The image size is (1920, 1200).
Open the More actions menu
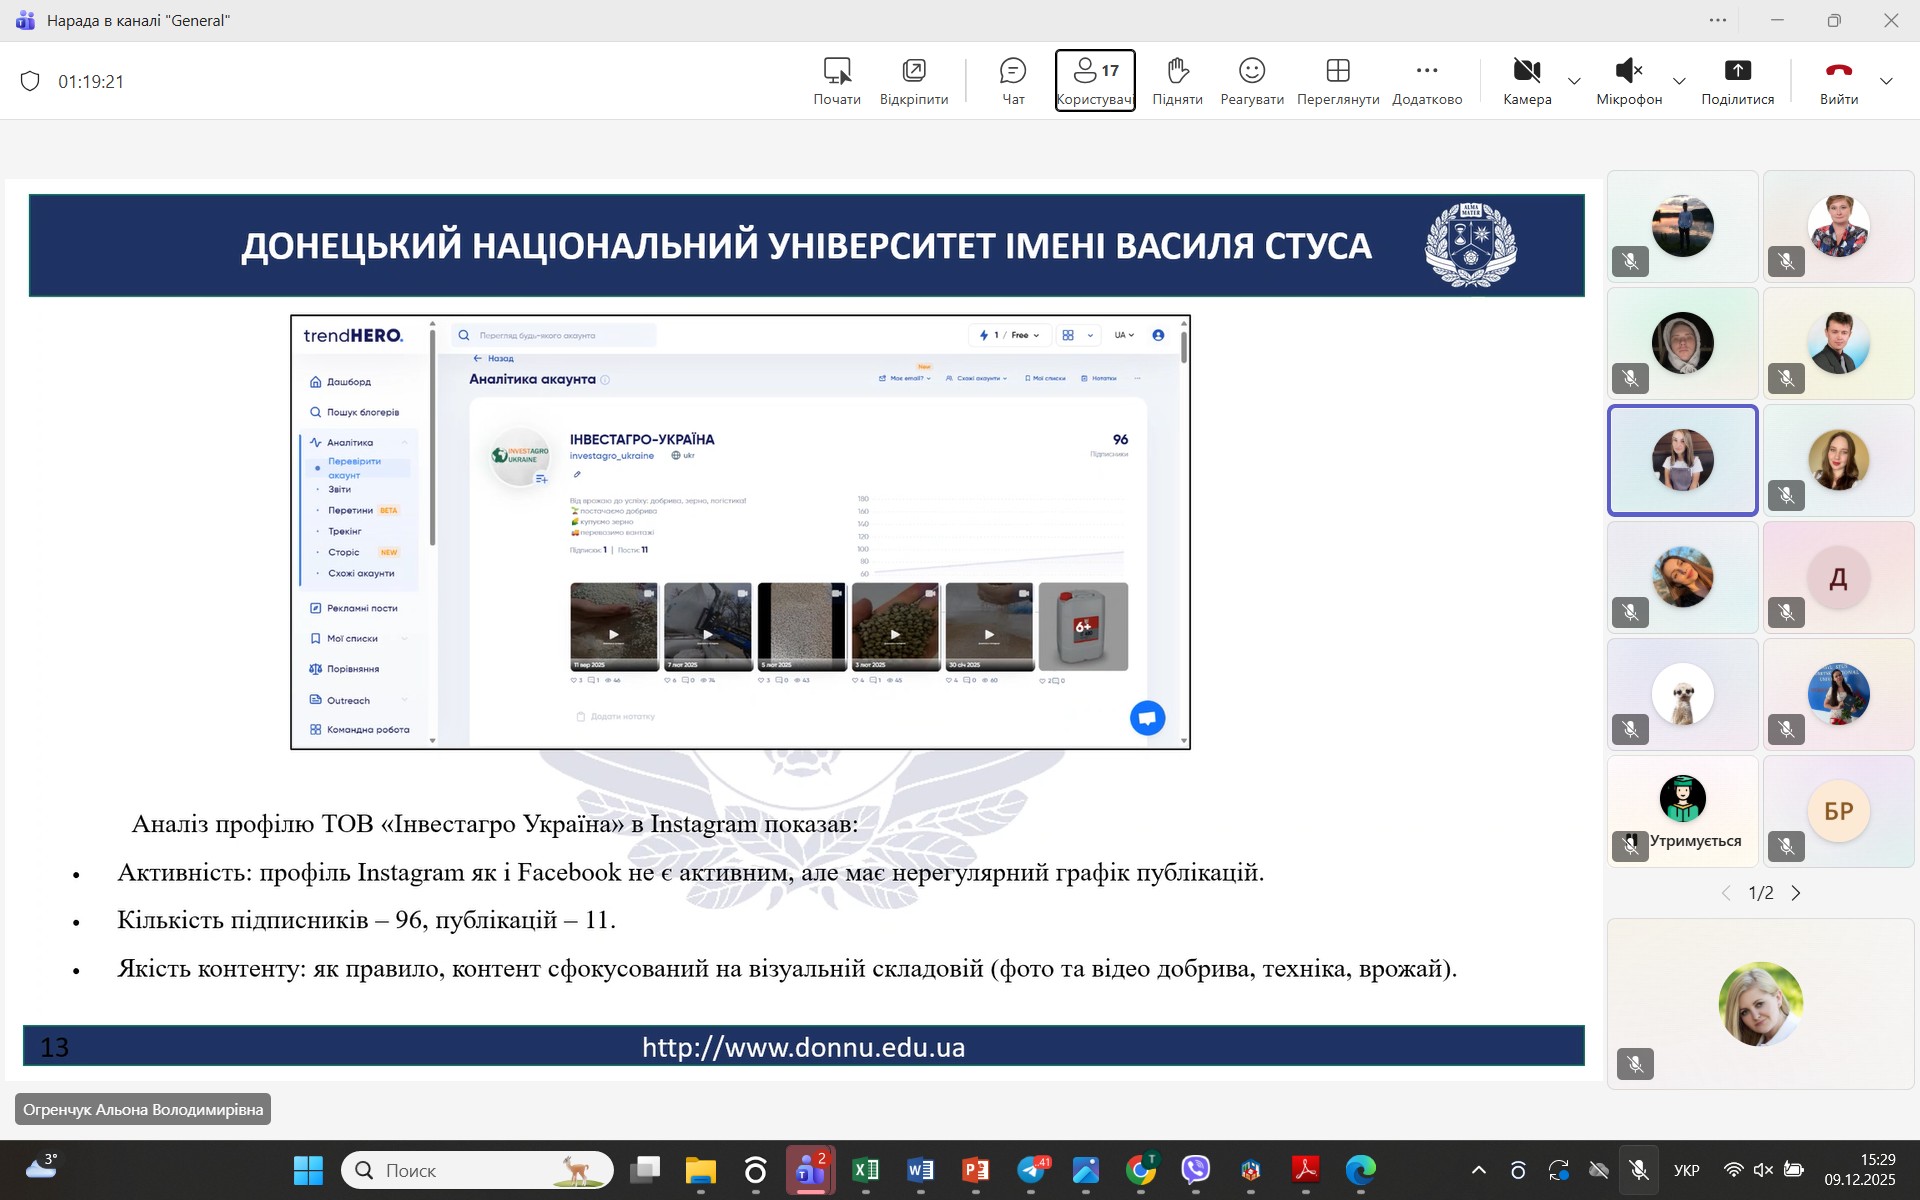1427,80
